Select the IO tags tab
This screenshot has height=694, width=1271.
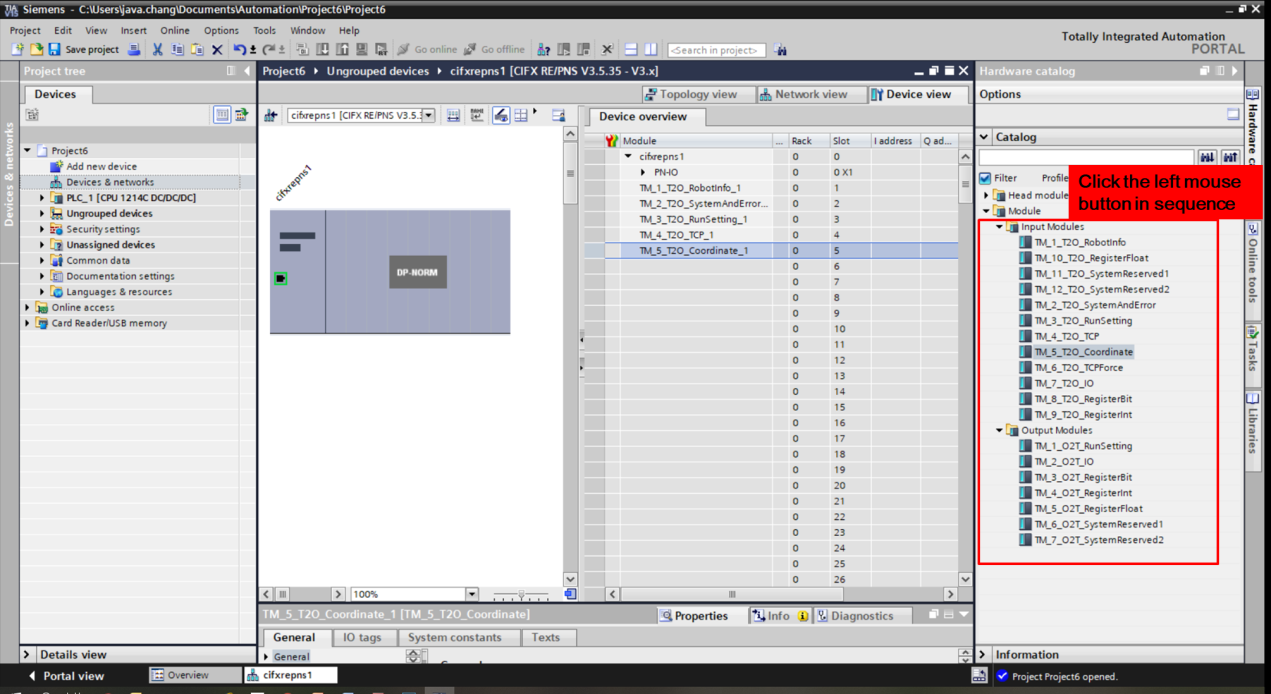[x=362, y=637]
